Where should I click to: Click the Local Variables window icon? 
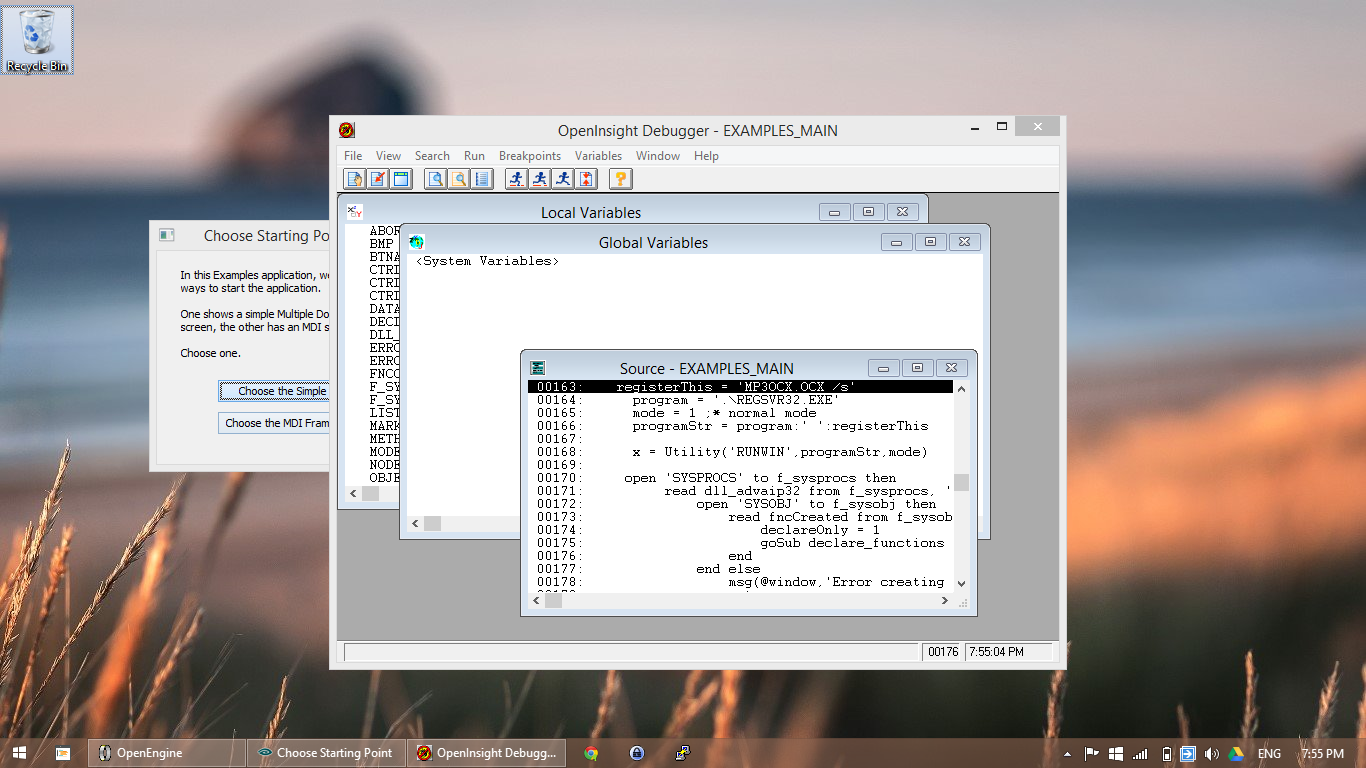pyautogui.click(x=355, y=212)
